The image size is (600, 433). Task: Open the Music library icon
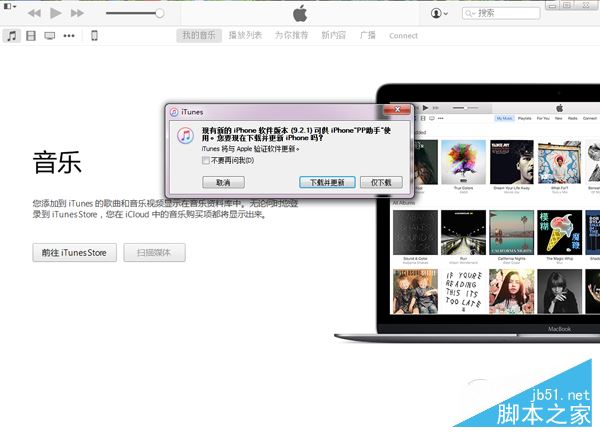click(12, 36)
